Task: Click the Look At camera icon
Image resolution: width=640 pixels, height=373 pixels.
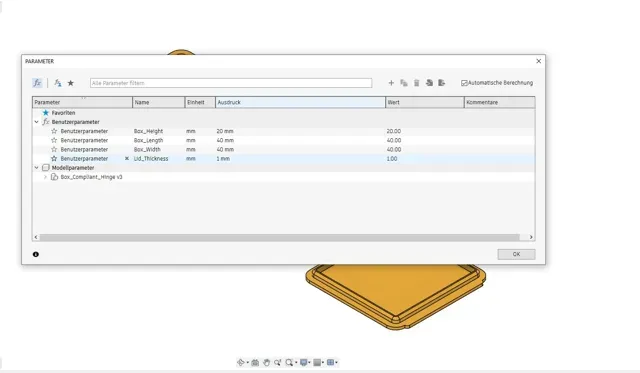Action: click(255, 362)
